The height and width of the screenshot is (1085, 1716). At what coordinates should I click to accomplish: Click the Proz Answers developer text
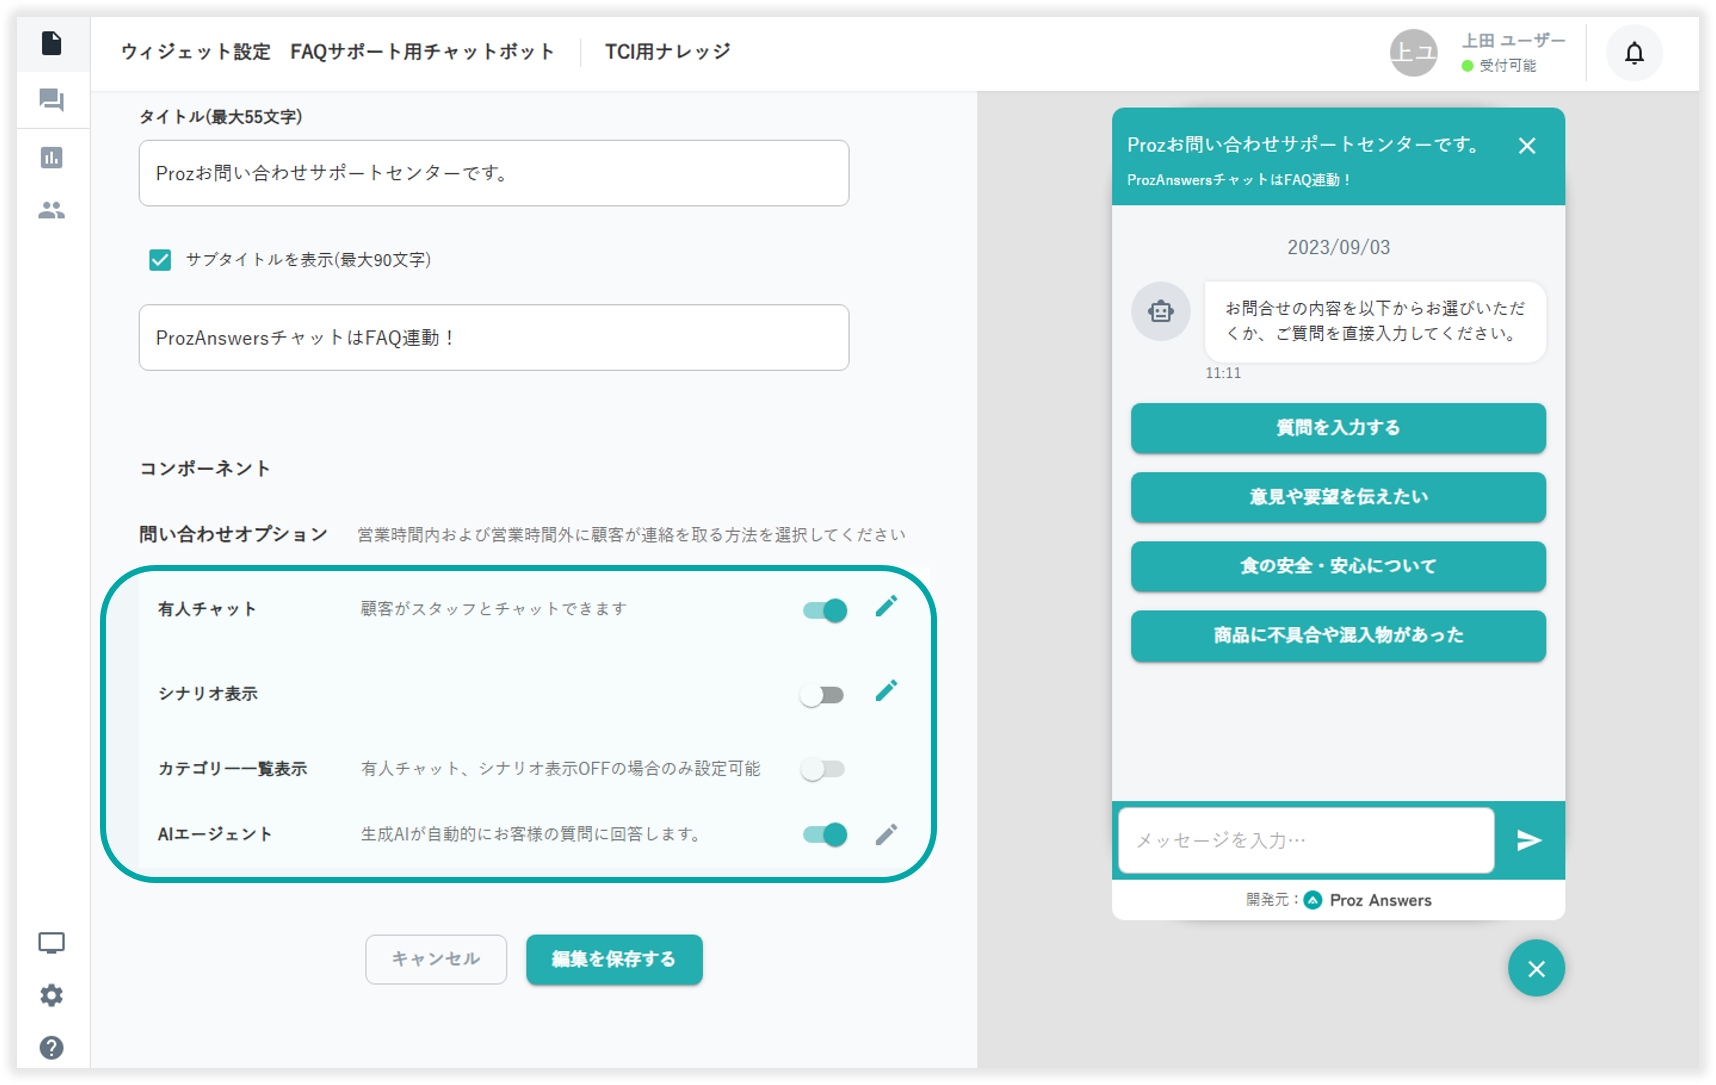tap(1380, 900)
